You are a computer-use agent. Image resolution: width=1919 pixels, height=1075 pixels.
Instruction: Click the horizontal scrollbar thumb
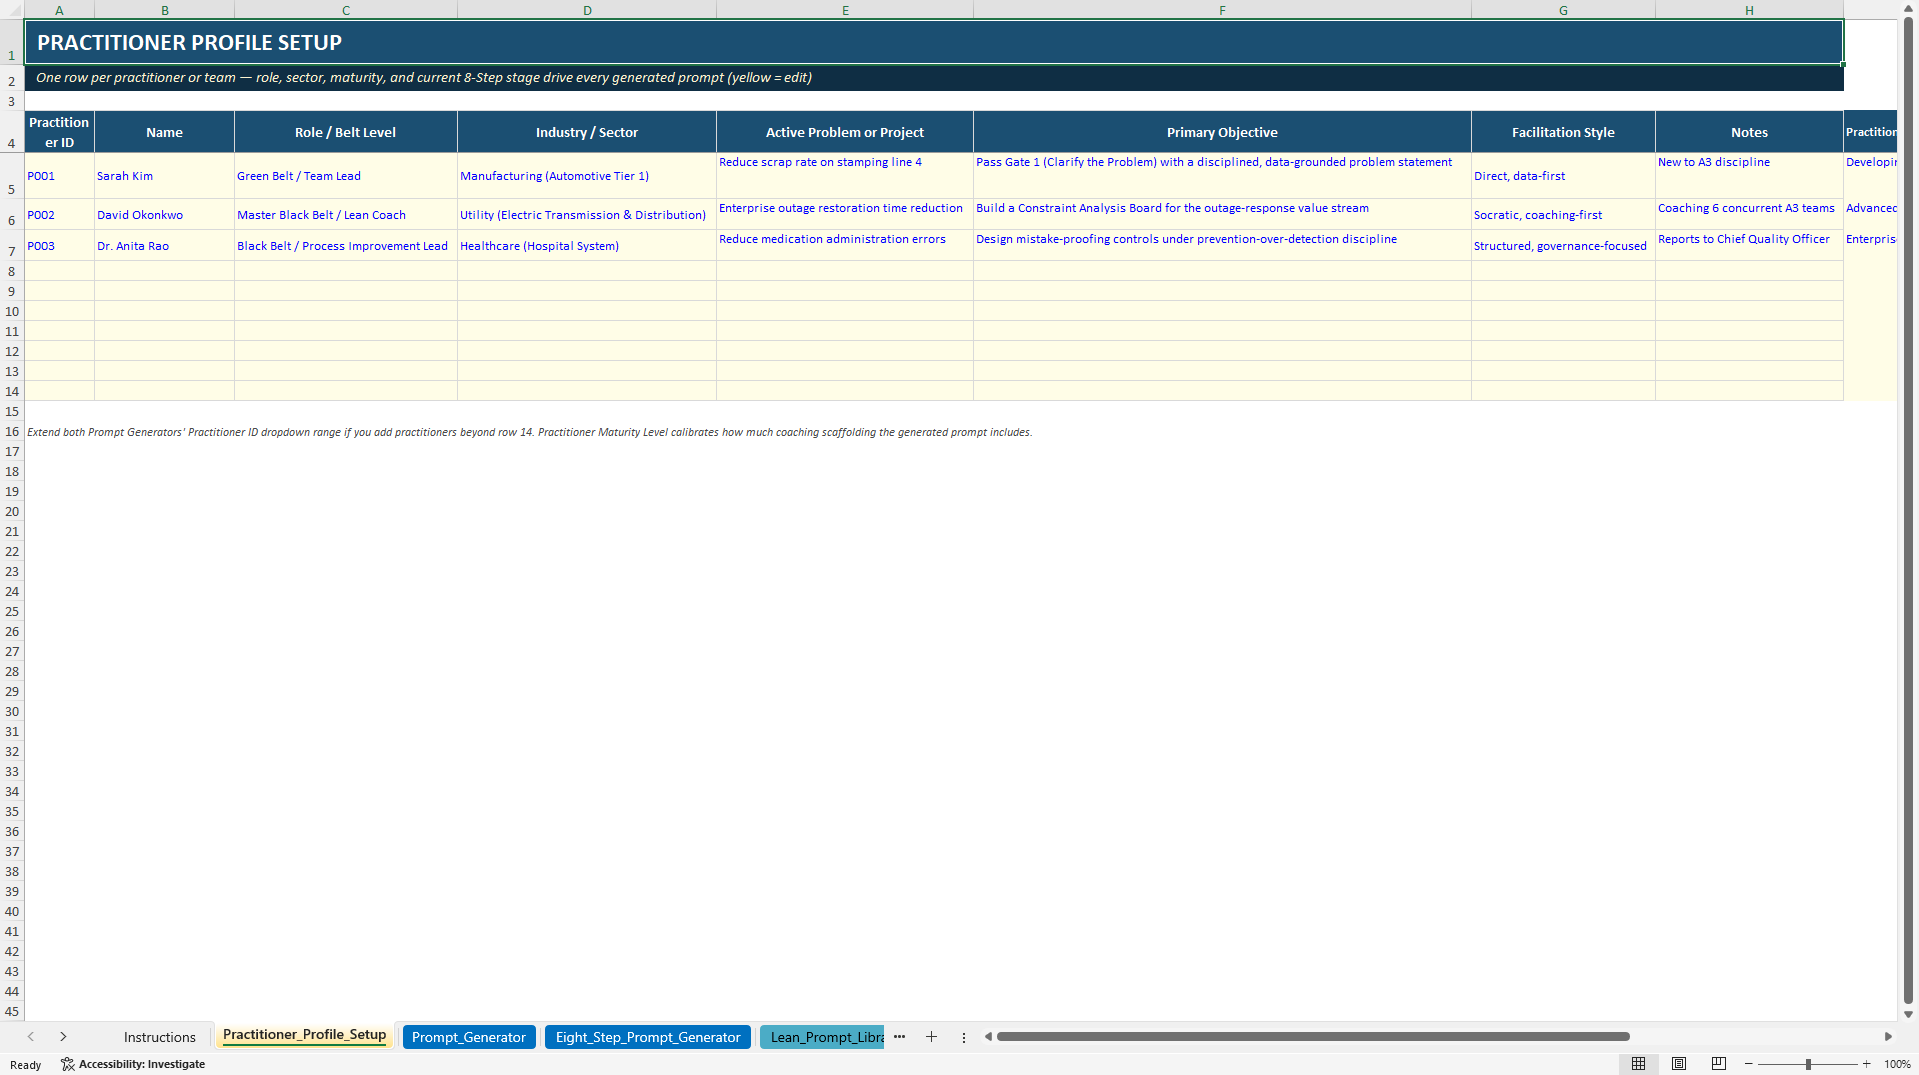1313,1037
